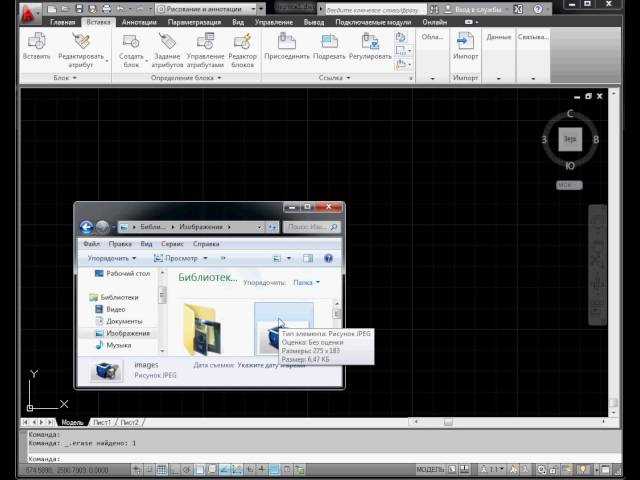The height and width of the screenshot is (480, 640).
Task: Toggle the Explorer preview pane button
Action: click(308, 258)
